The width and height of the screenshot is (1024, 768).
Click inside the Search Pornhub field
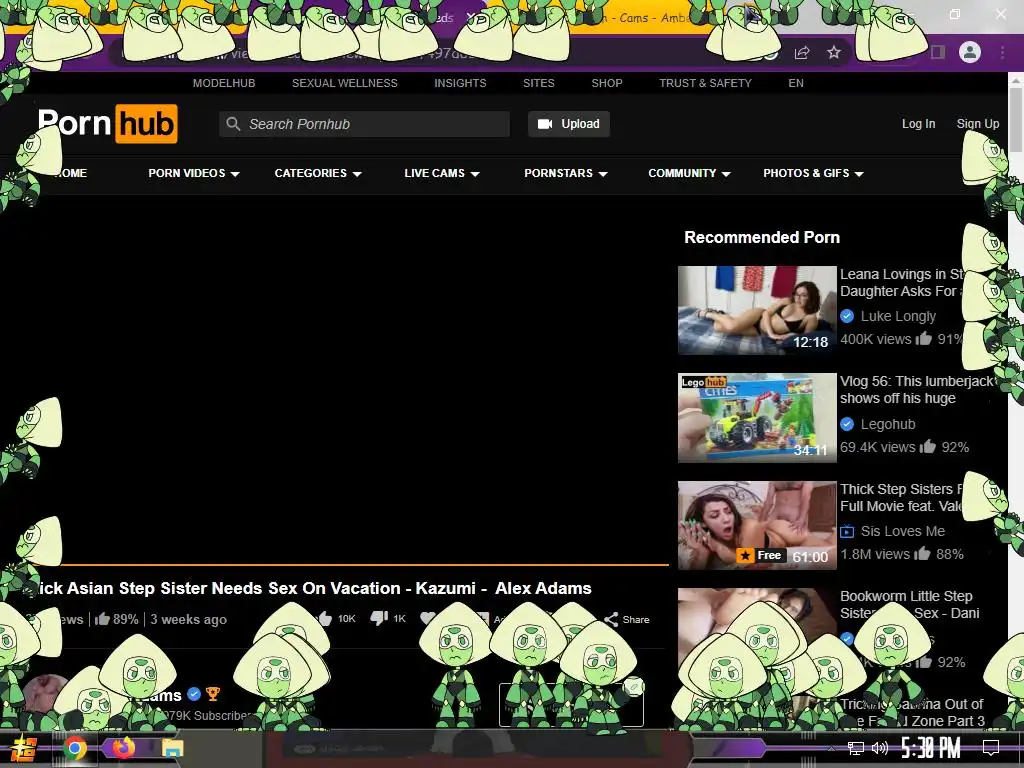point(364,123)
